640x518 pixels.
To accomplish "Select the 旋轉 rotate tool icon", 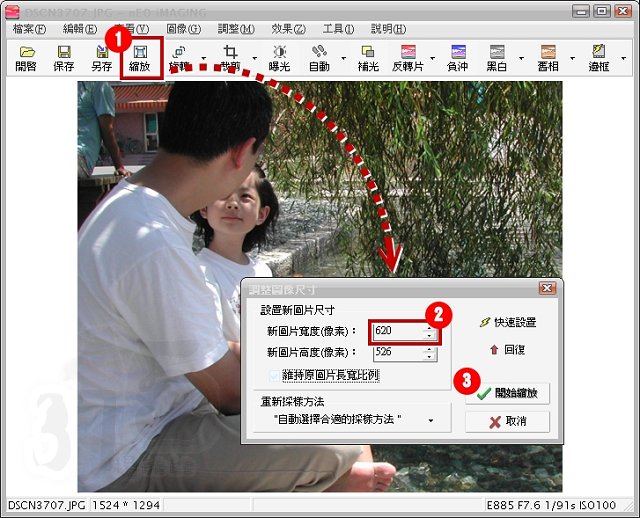I will click(179, 58).
